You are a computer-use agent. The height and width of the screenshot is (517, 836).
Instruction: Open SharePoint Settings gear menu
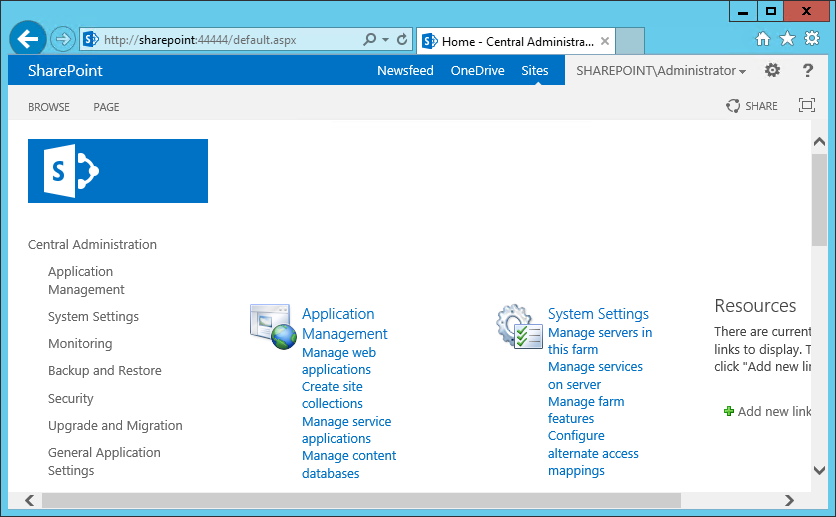coord(772,70)
